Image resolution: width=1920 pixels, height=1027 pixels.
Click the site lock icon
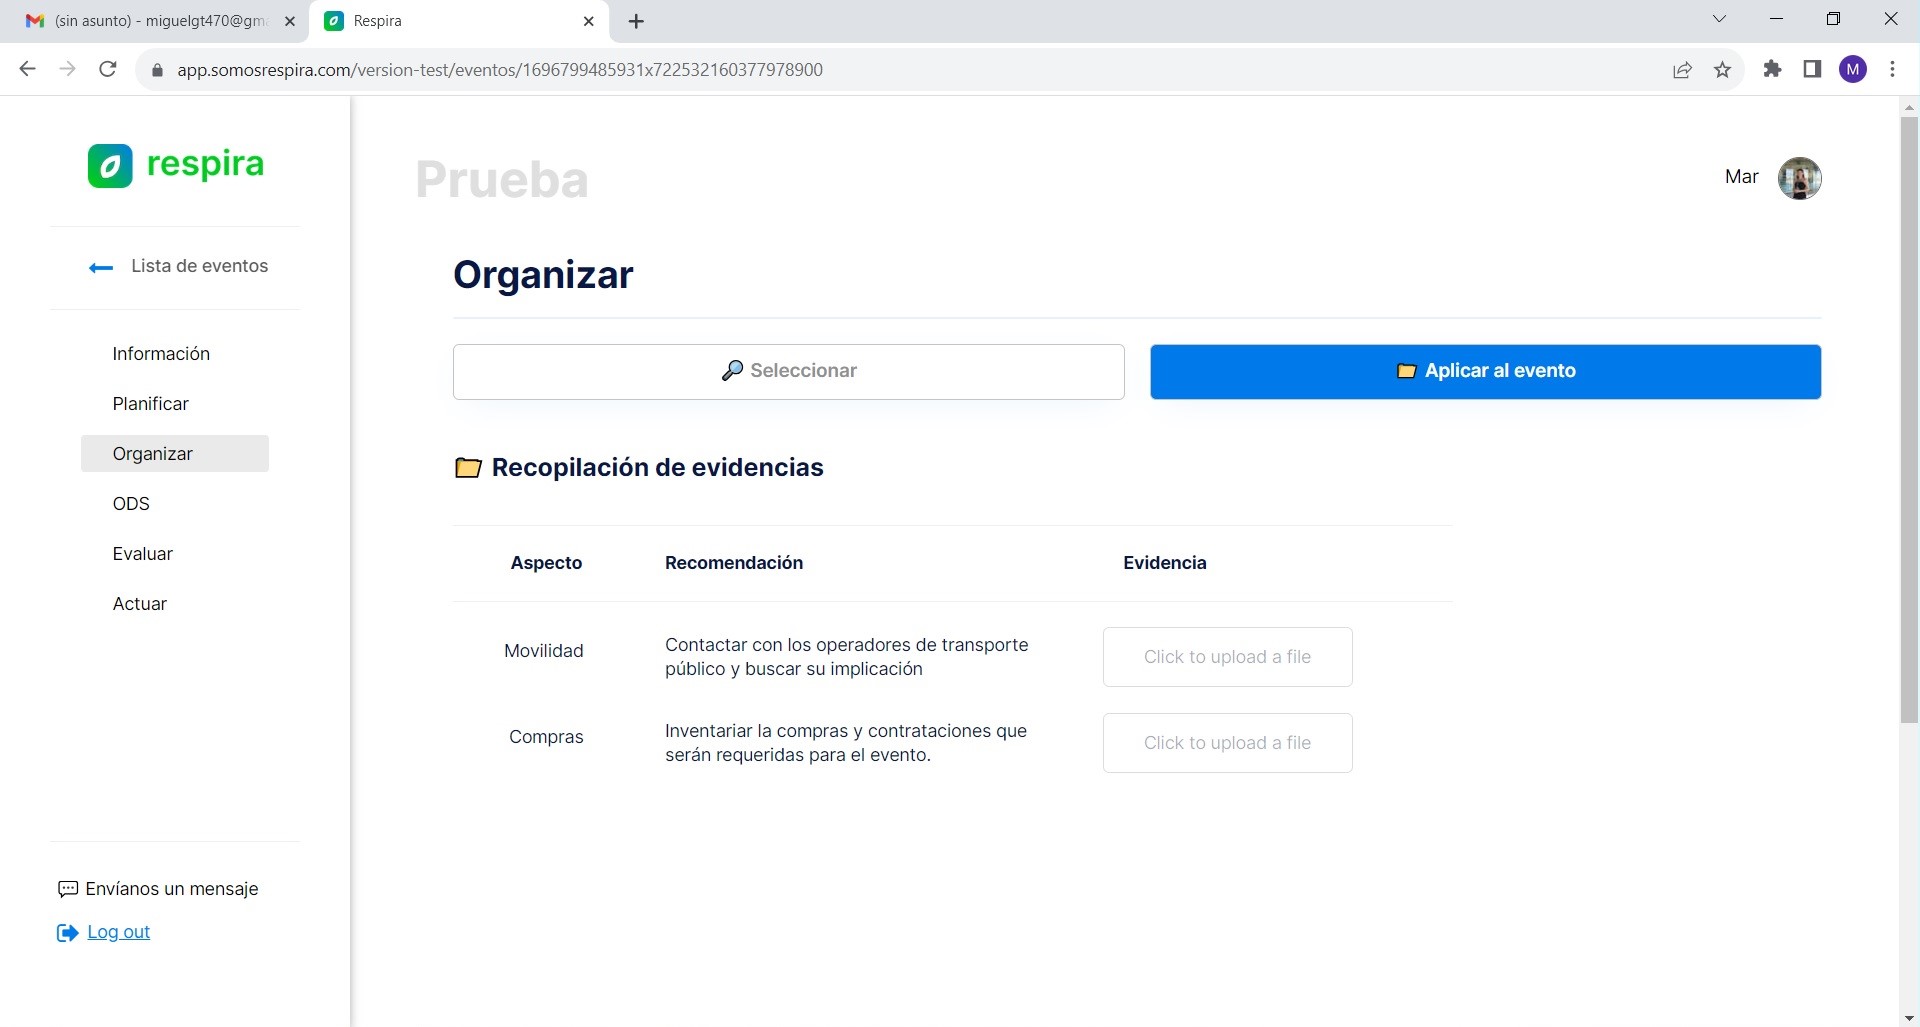[x=156, y=70]
